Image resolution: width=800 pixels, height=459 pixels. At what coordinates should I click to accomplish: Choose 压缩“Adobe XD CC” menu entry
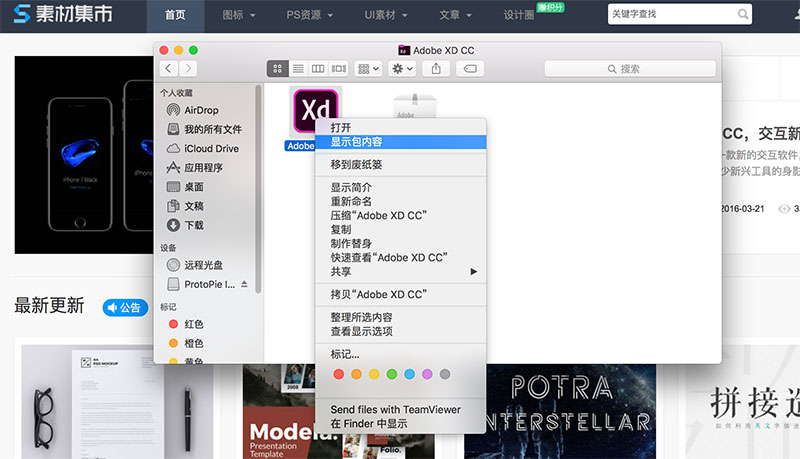click(401, 215)
